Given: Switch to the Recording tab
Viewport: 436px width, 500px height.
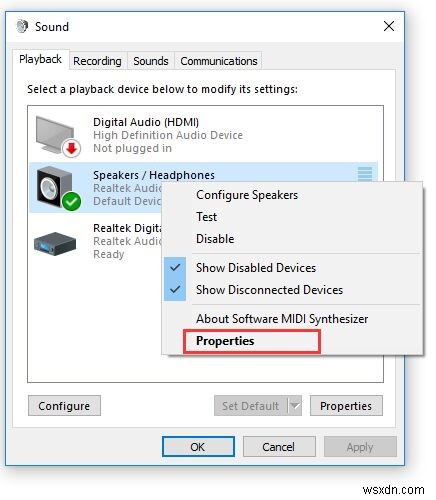Looking at the screenshot, I should pos(97,61).
